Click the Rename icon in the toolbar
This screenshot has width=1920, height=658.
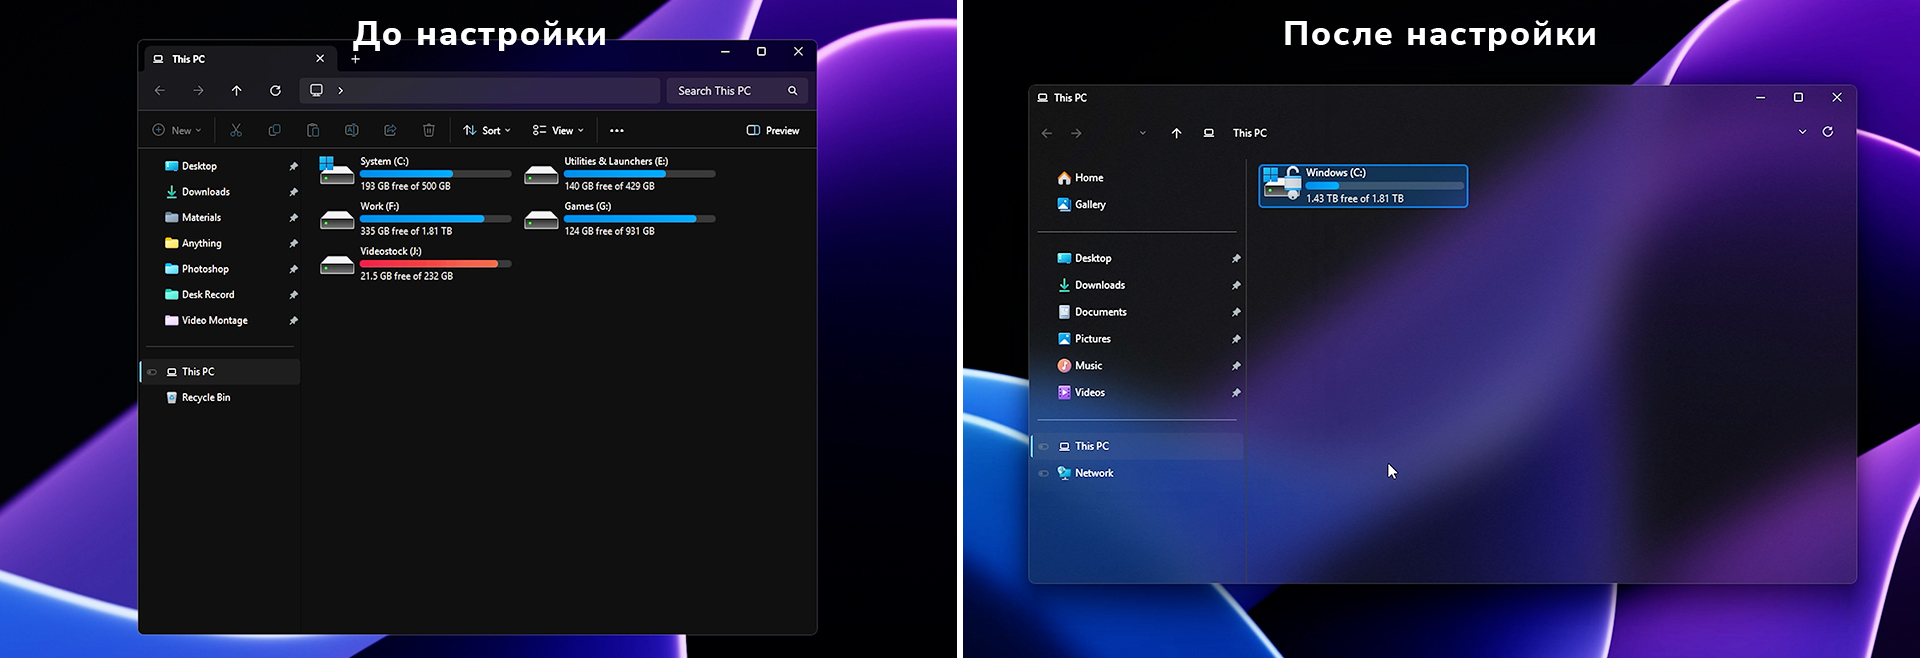point(351,130)
